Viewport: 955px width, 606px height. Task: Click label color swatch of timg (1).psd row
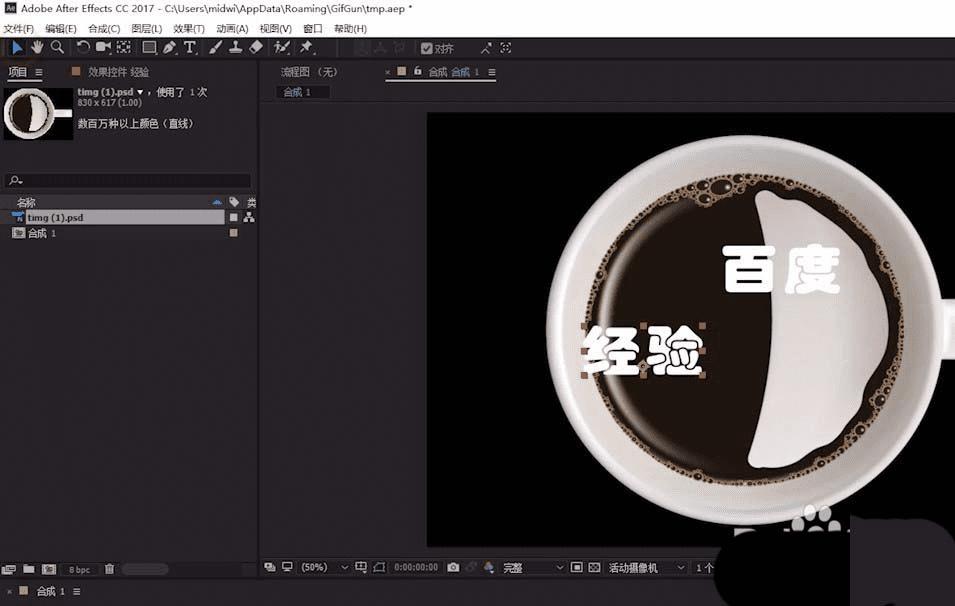click(x=233, y=217)
